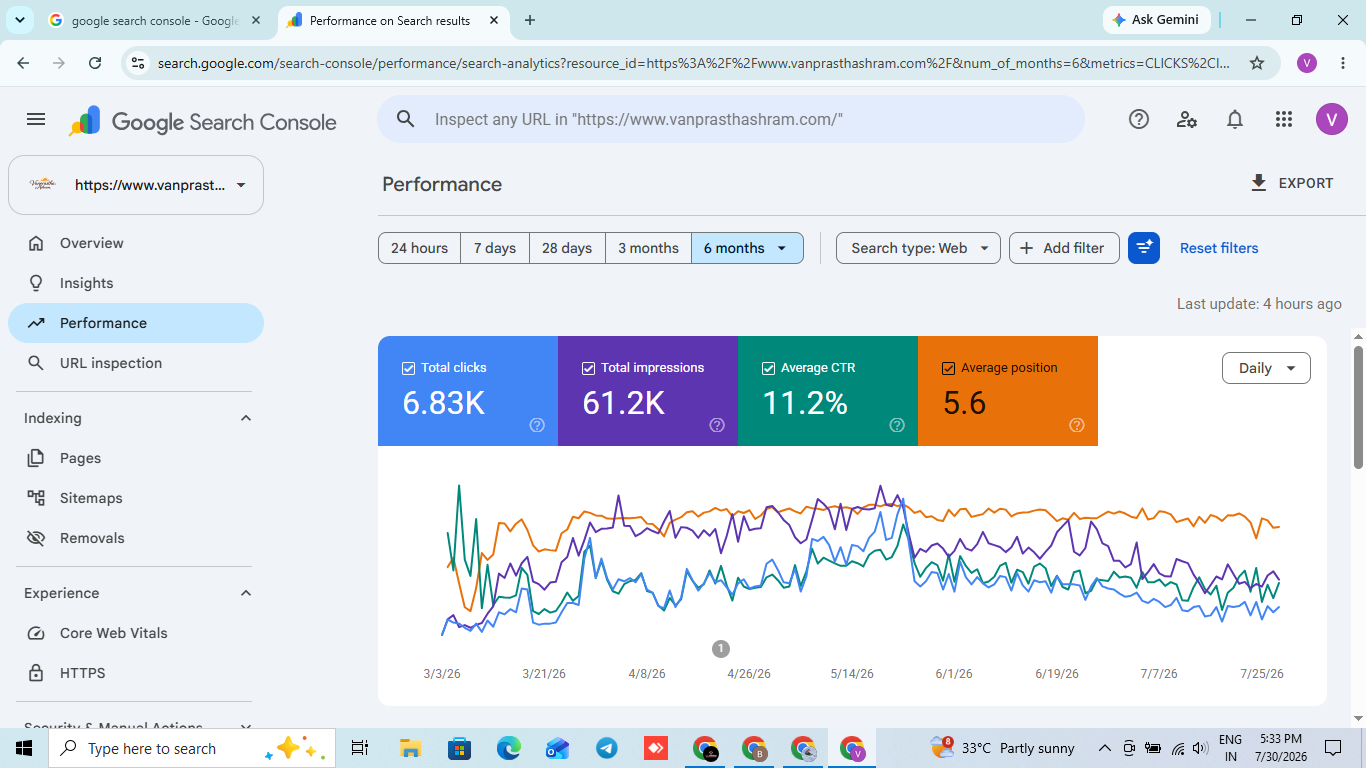Open the Chrome tab search arrow
This screenshot has height=768, width=1366.
[x=19, y=20]
